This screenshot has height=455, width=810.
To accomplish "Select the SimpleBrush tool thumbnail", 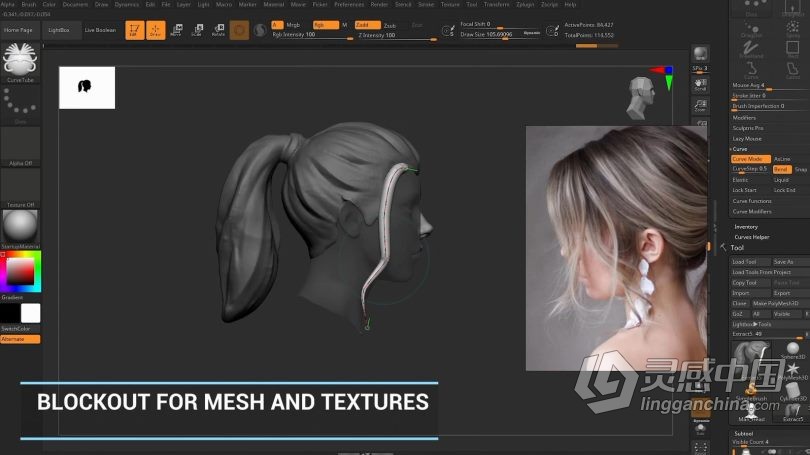I will coord(751,391).
